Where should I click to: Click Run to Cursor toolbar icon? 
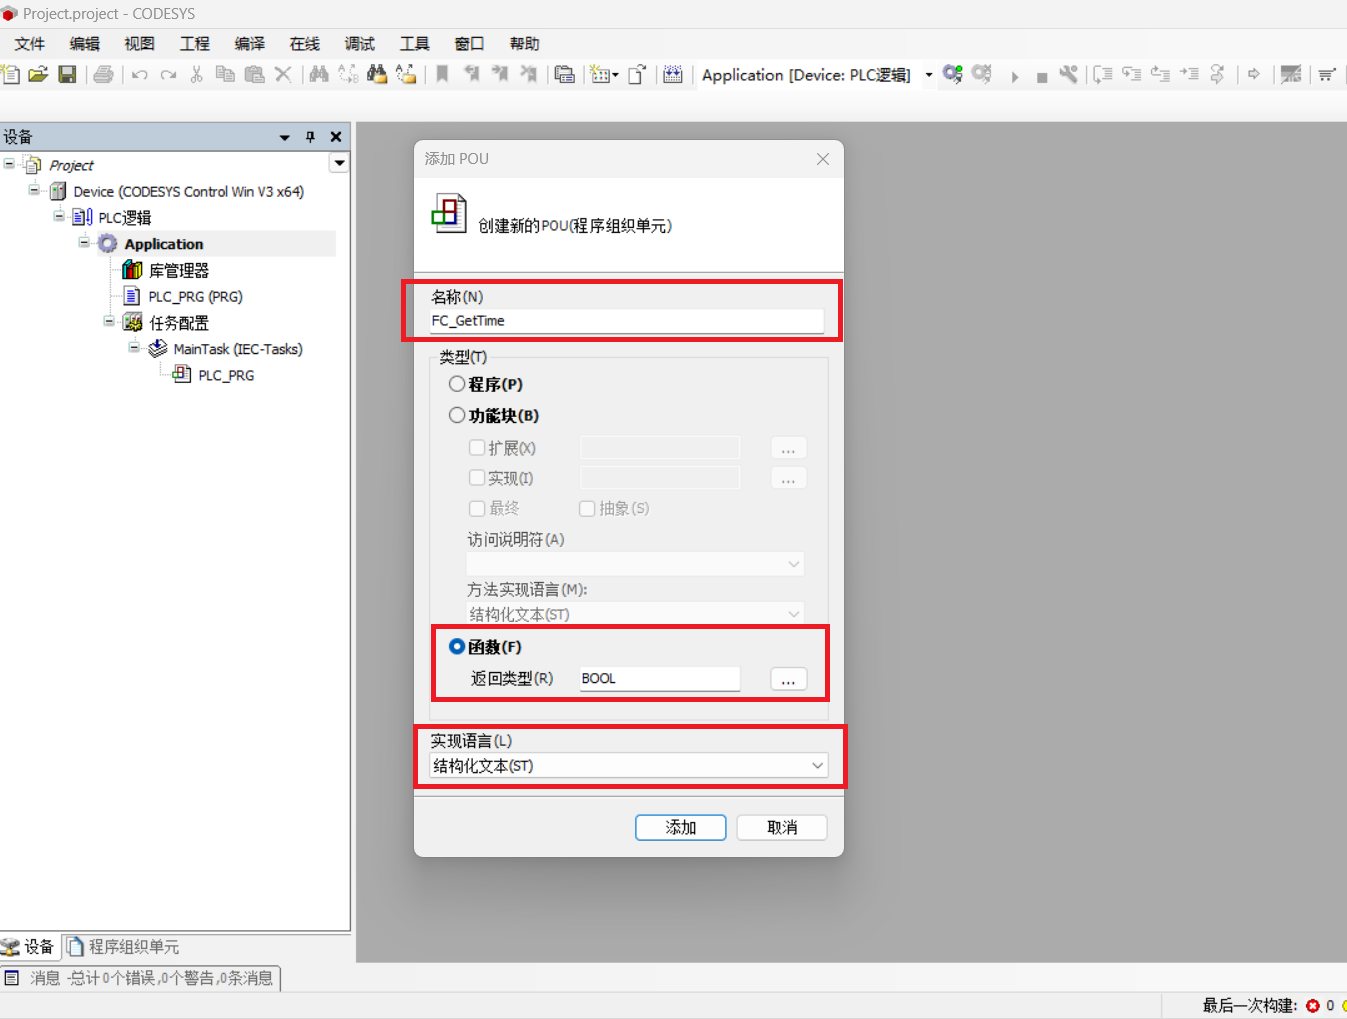(1189, 74)
